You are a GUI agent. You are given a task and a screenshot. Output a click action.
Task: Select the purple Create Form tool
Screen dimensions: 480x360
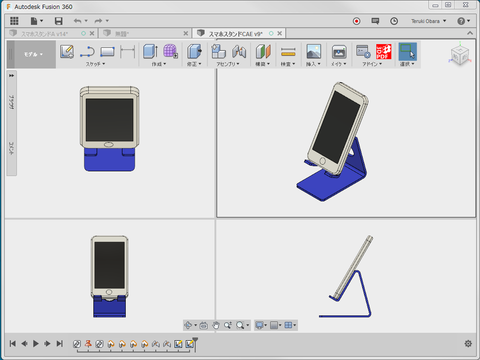click(x=170, y=51)
